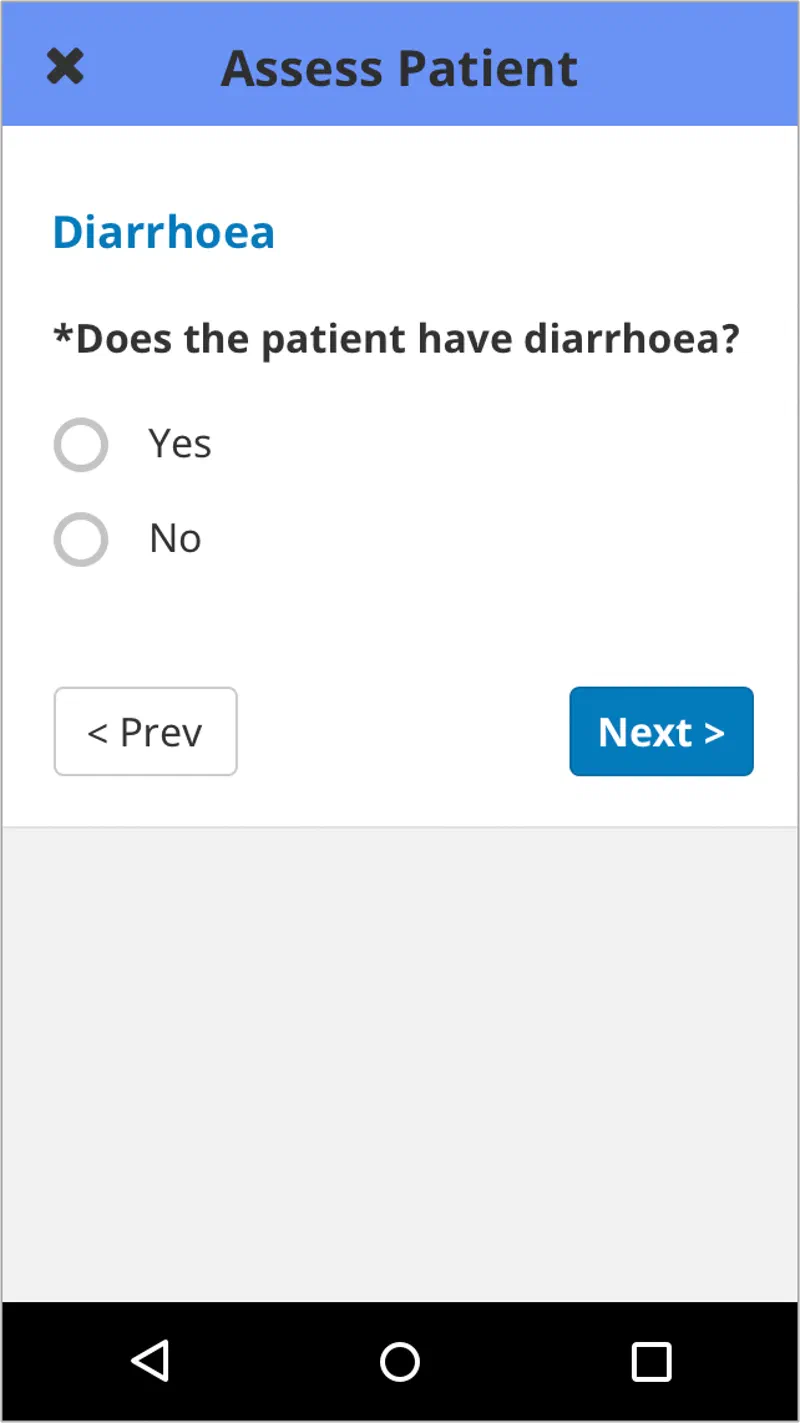Click the blue Diarrhoea section heading
The width and height of the screenshot is (800, 1423).
point(163,232)
